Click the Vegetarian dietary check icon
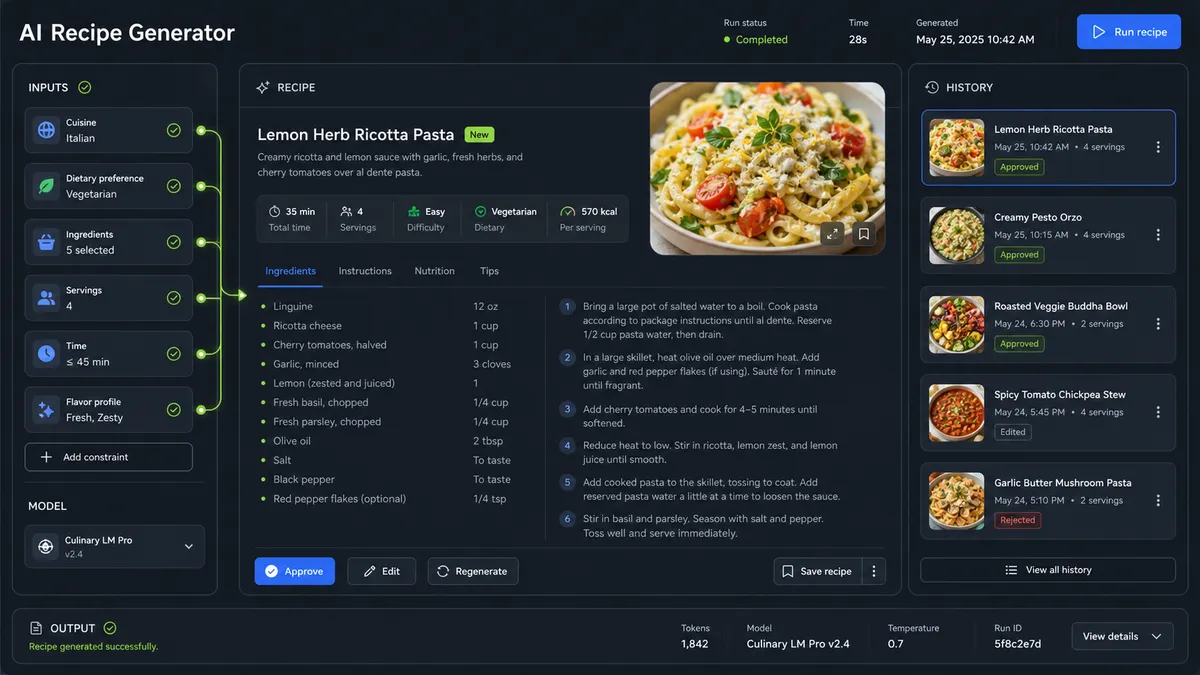The height and width of the screenshot is (675, 1200). 480,212
